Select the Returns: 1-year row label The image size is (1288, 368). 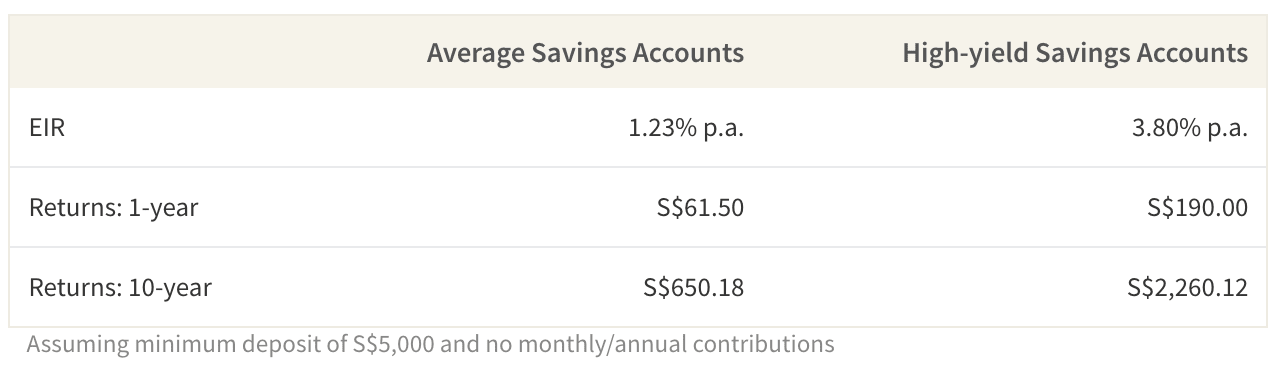(113, 208)
